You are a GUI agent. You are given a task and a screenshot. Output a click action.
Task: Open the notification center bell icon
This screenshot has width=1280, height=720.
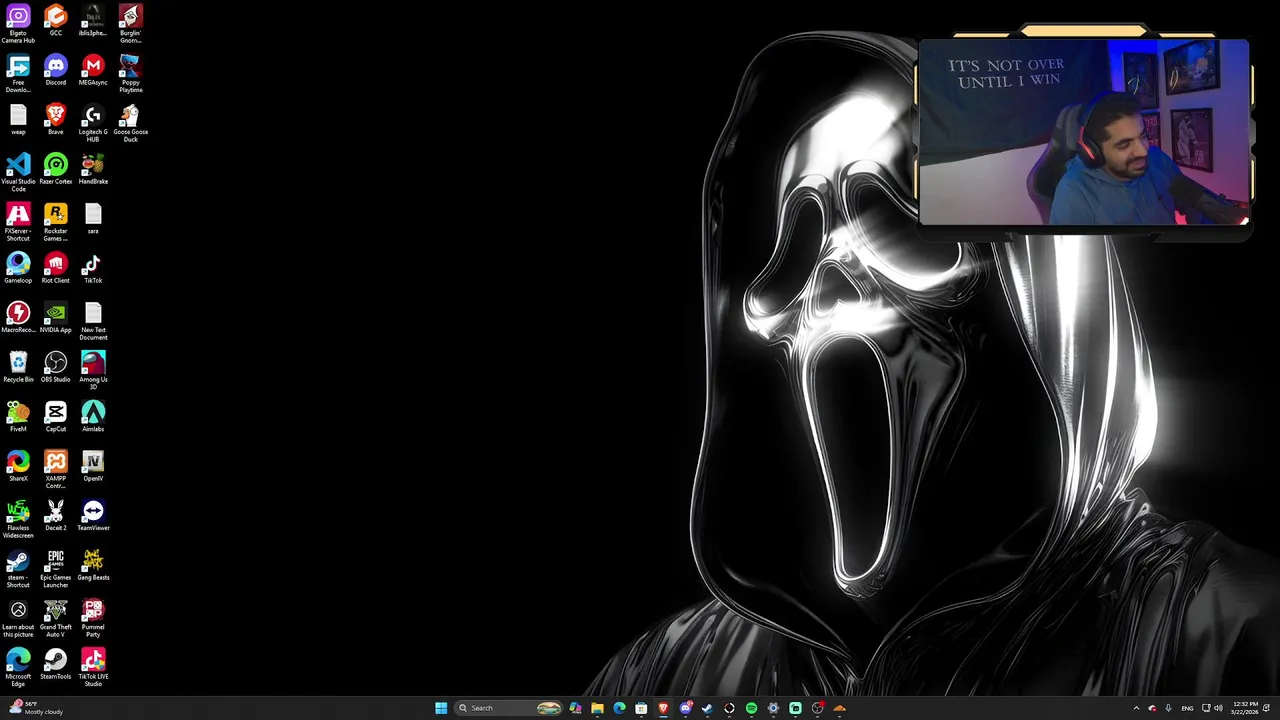(x=1267, y=708)
